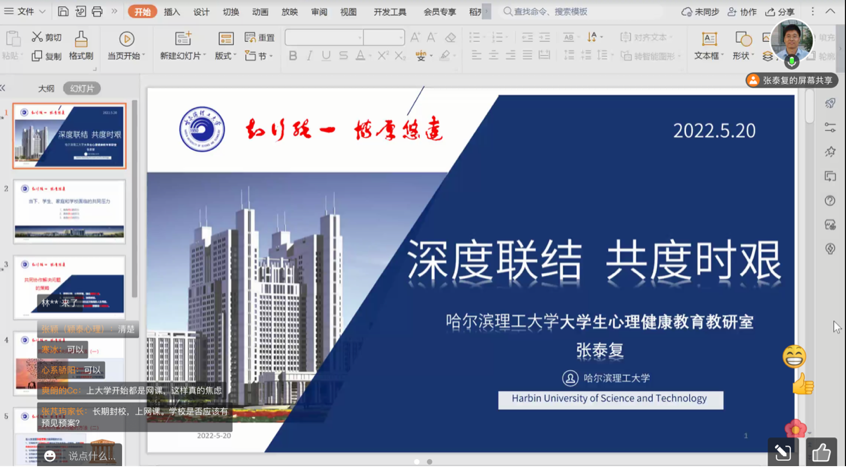Click the 新建幻灯片 new slide icon
The image size is (846, 467).
pos(183,39)
